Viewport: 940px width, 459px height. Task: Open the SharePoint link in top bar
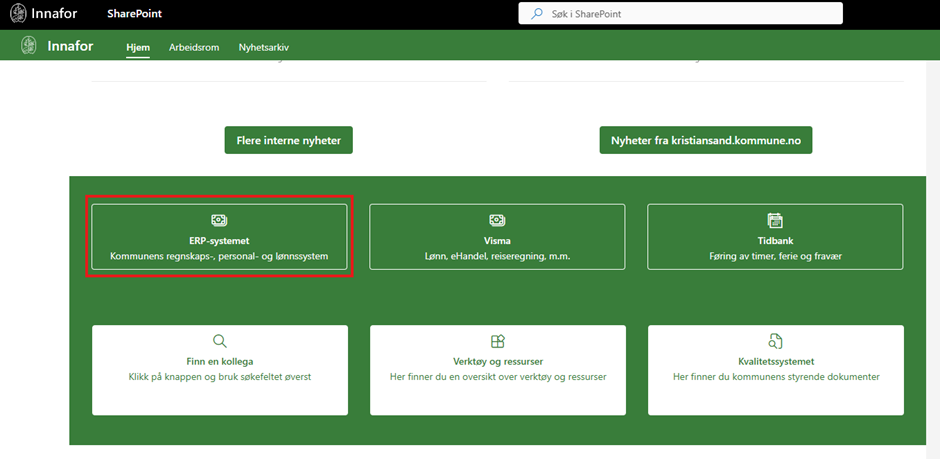135,14
